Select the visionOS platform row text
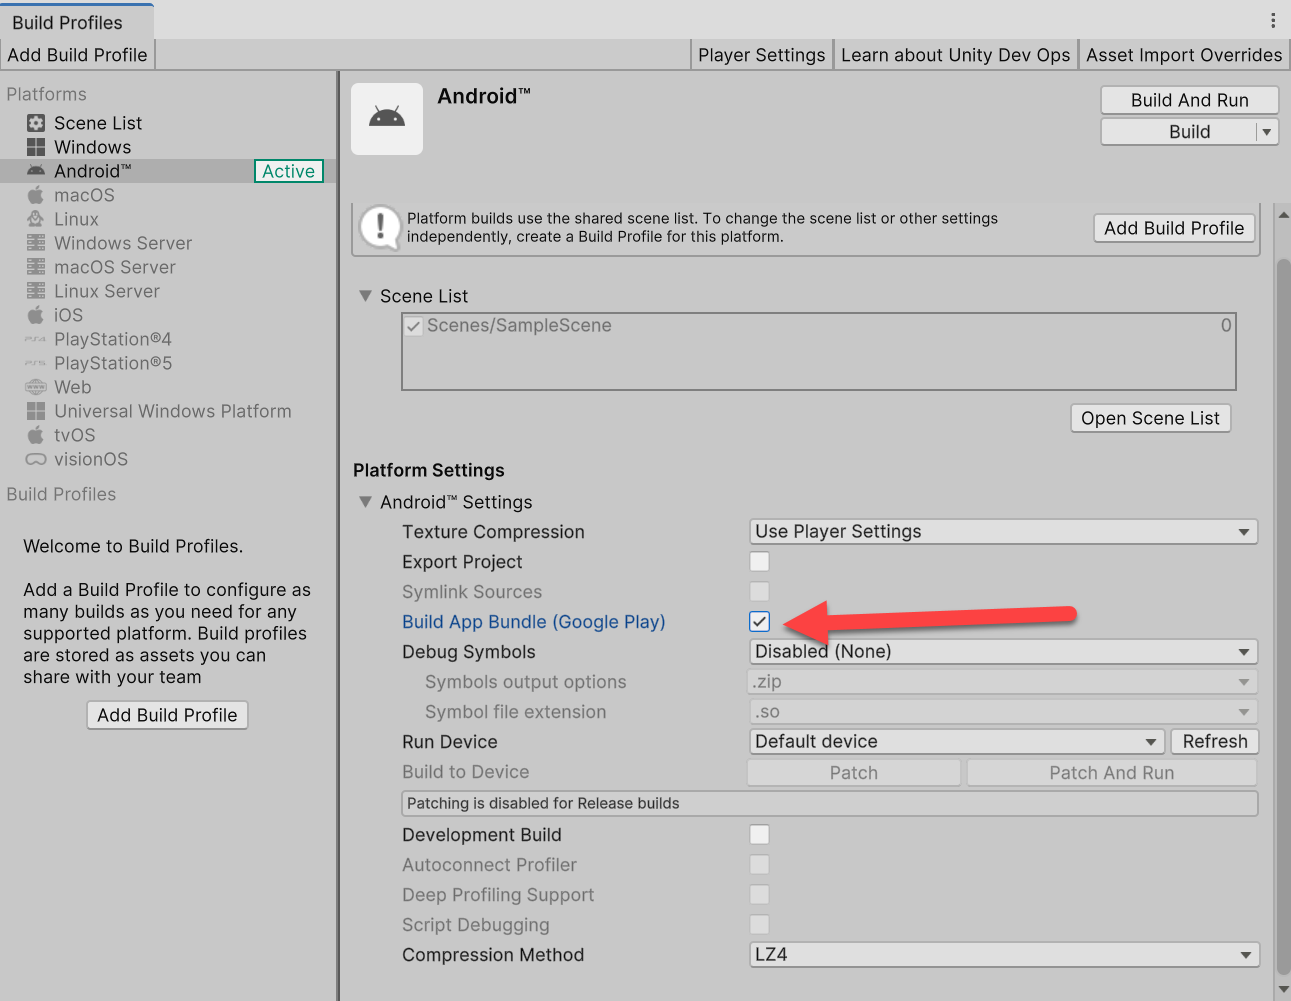The height and width of the screenshot is (1001, 1291). pos(91,459)
